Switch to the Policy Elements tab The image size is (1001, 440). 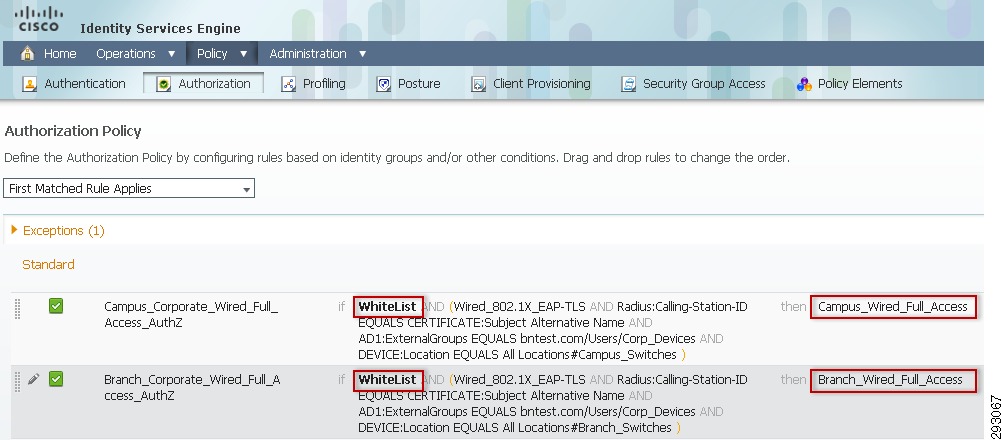click(860, 84)
